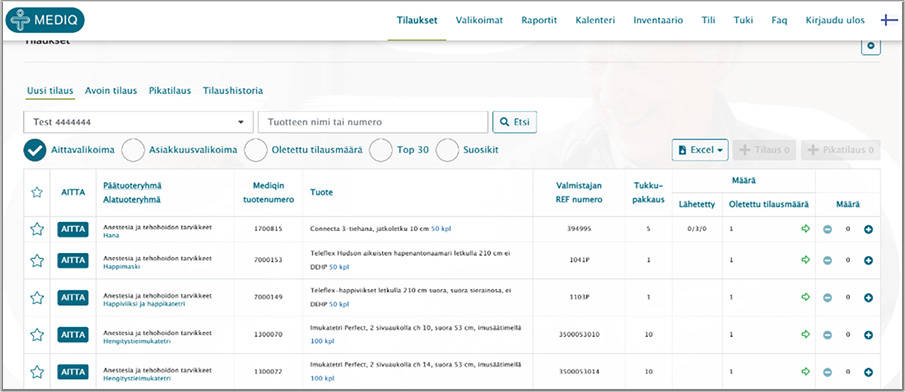
Task: Click the Tilaus 0 button
Action: point(765,150)
